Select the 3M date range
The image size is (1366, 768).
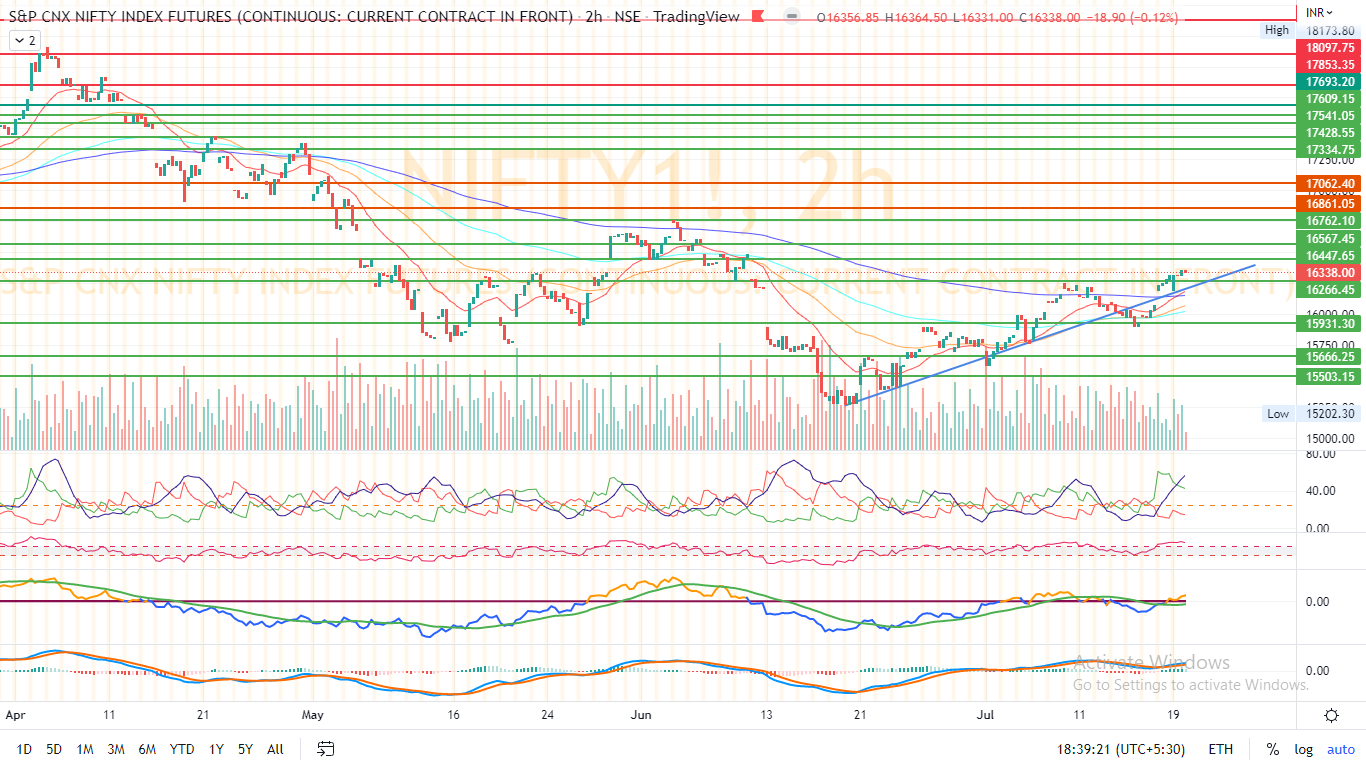[x=116, y=749]
